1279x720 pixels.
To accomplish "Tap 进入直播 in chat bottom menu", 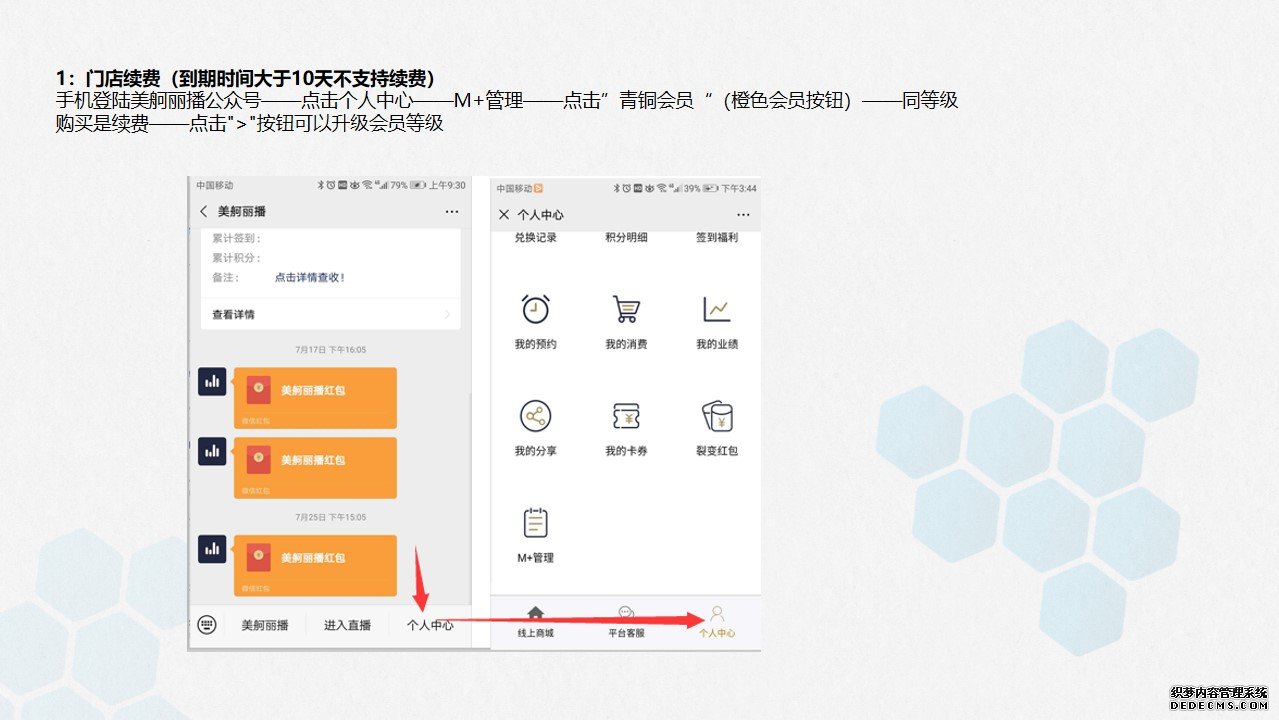I will 347,625.
